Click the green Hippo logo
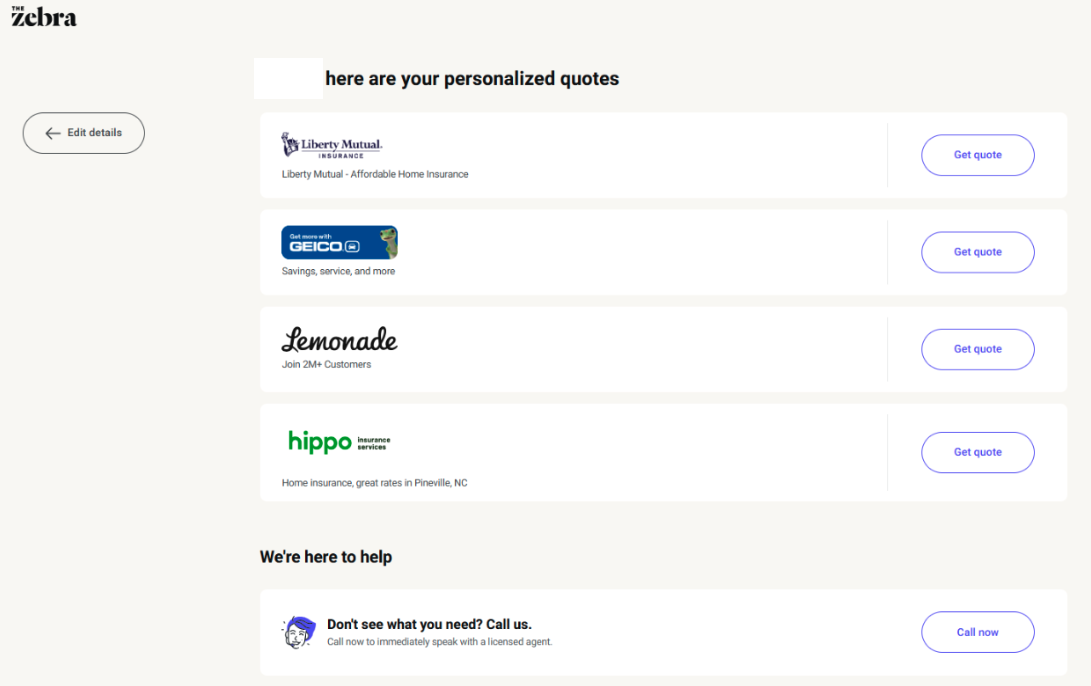The width and height of the screenshot is (1091, 686). click(320, 441)
